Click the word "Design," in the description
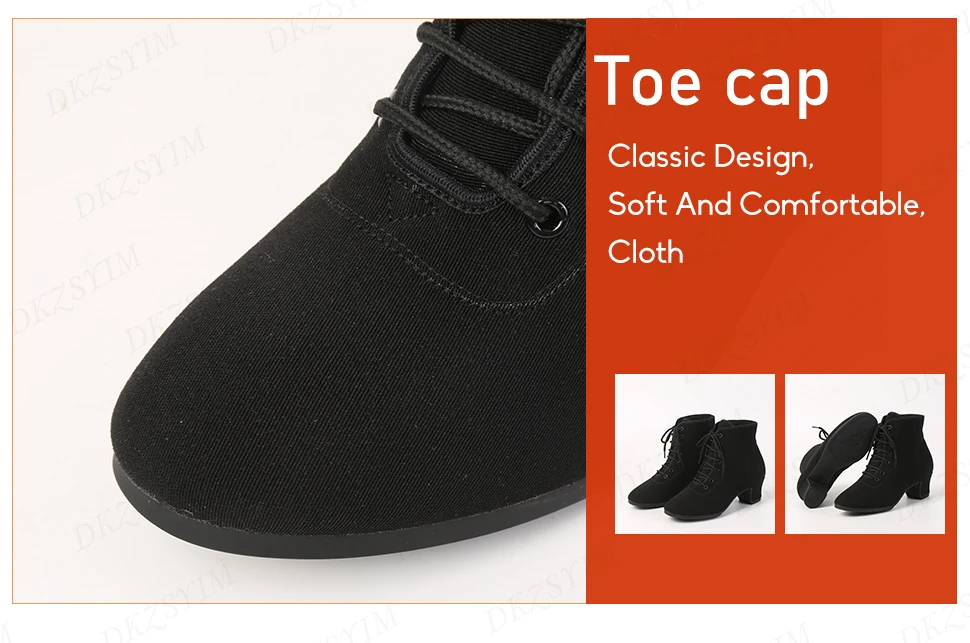The image size is (970, 643). click(764, 157)
